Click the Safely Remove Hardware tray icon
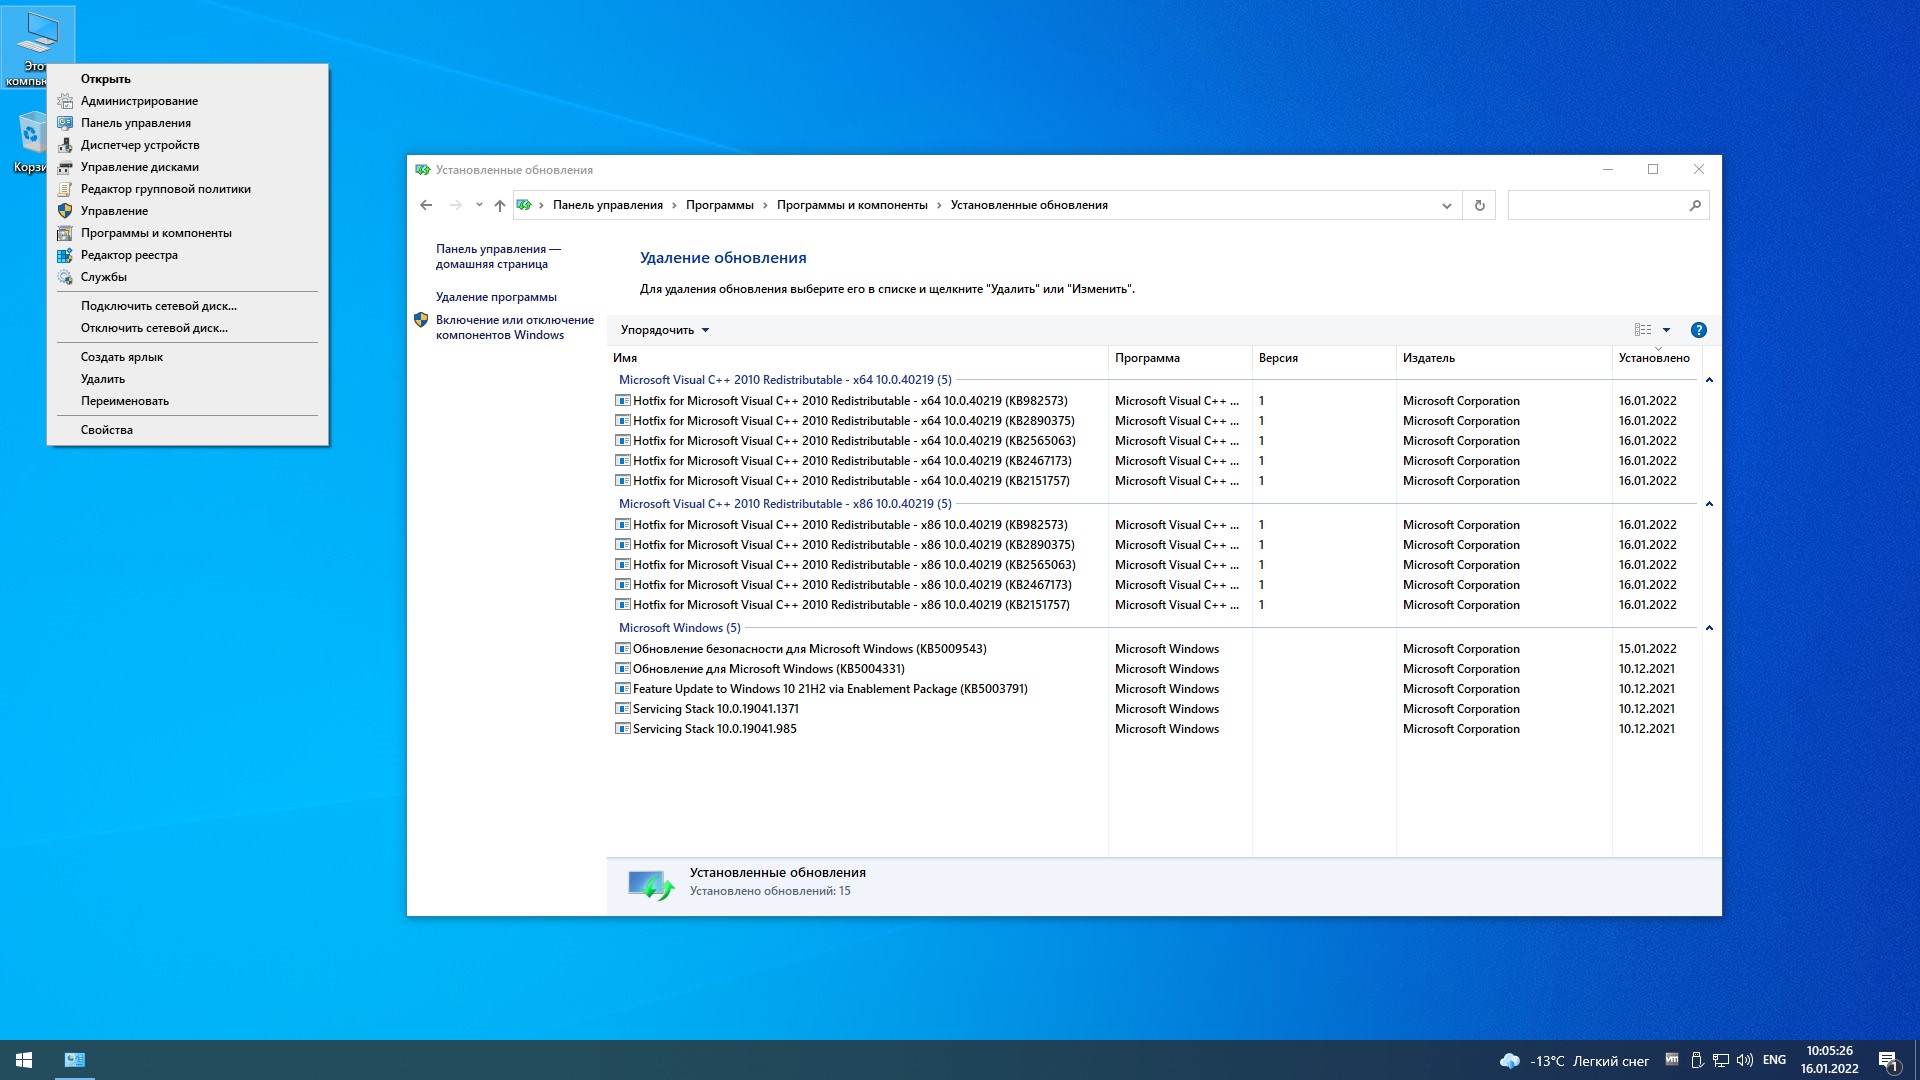Screen dimensions: 1920x1080 pyautogui.click(x=1697, y=1059)
